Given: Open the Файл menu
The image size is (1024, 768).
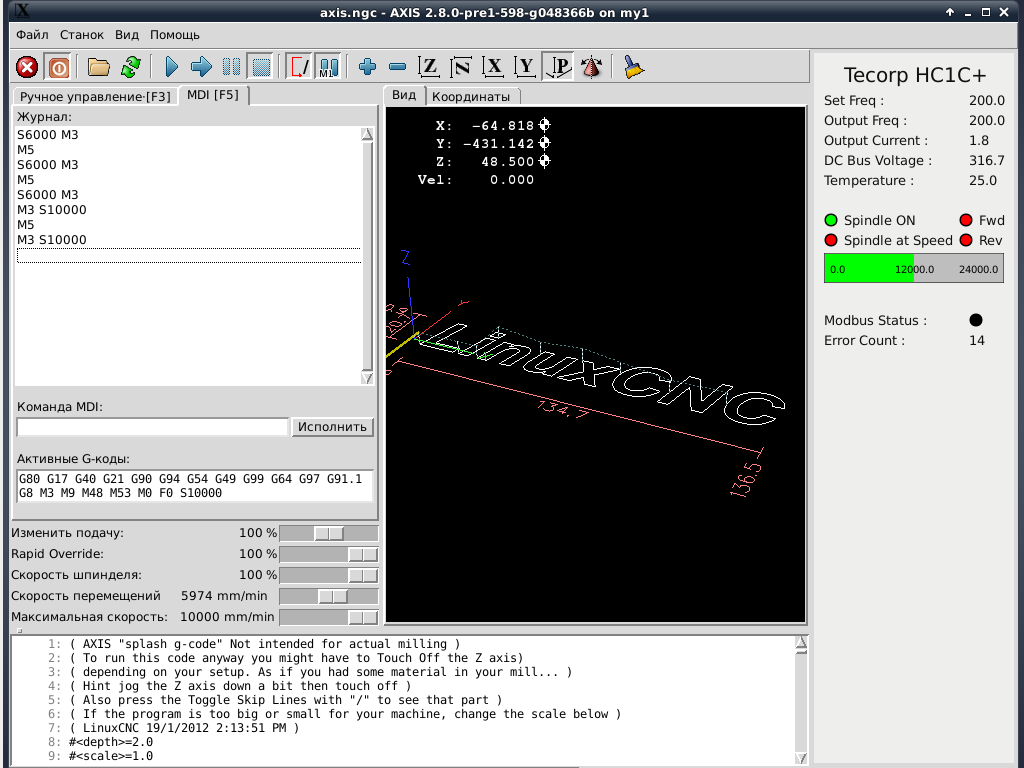Looking at the screenshot, I should click(x=32, y=34).
